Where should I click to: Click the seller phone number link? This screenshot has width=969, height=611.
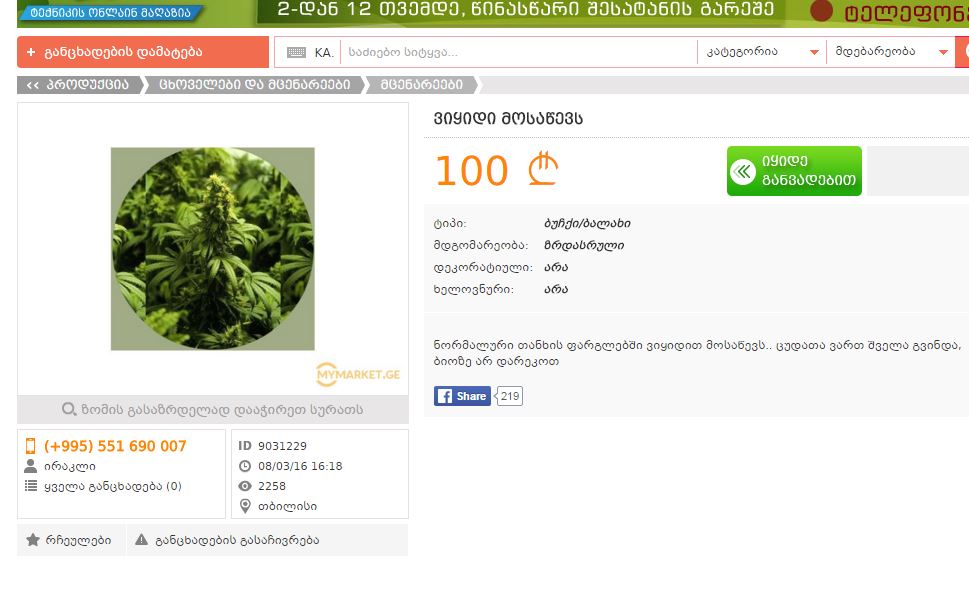pyautogui.click(x=115, y=446)
